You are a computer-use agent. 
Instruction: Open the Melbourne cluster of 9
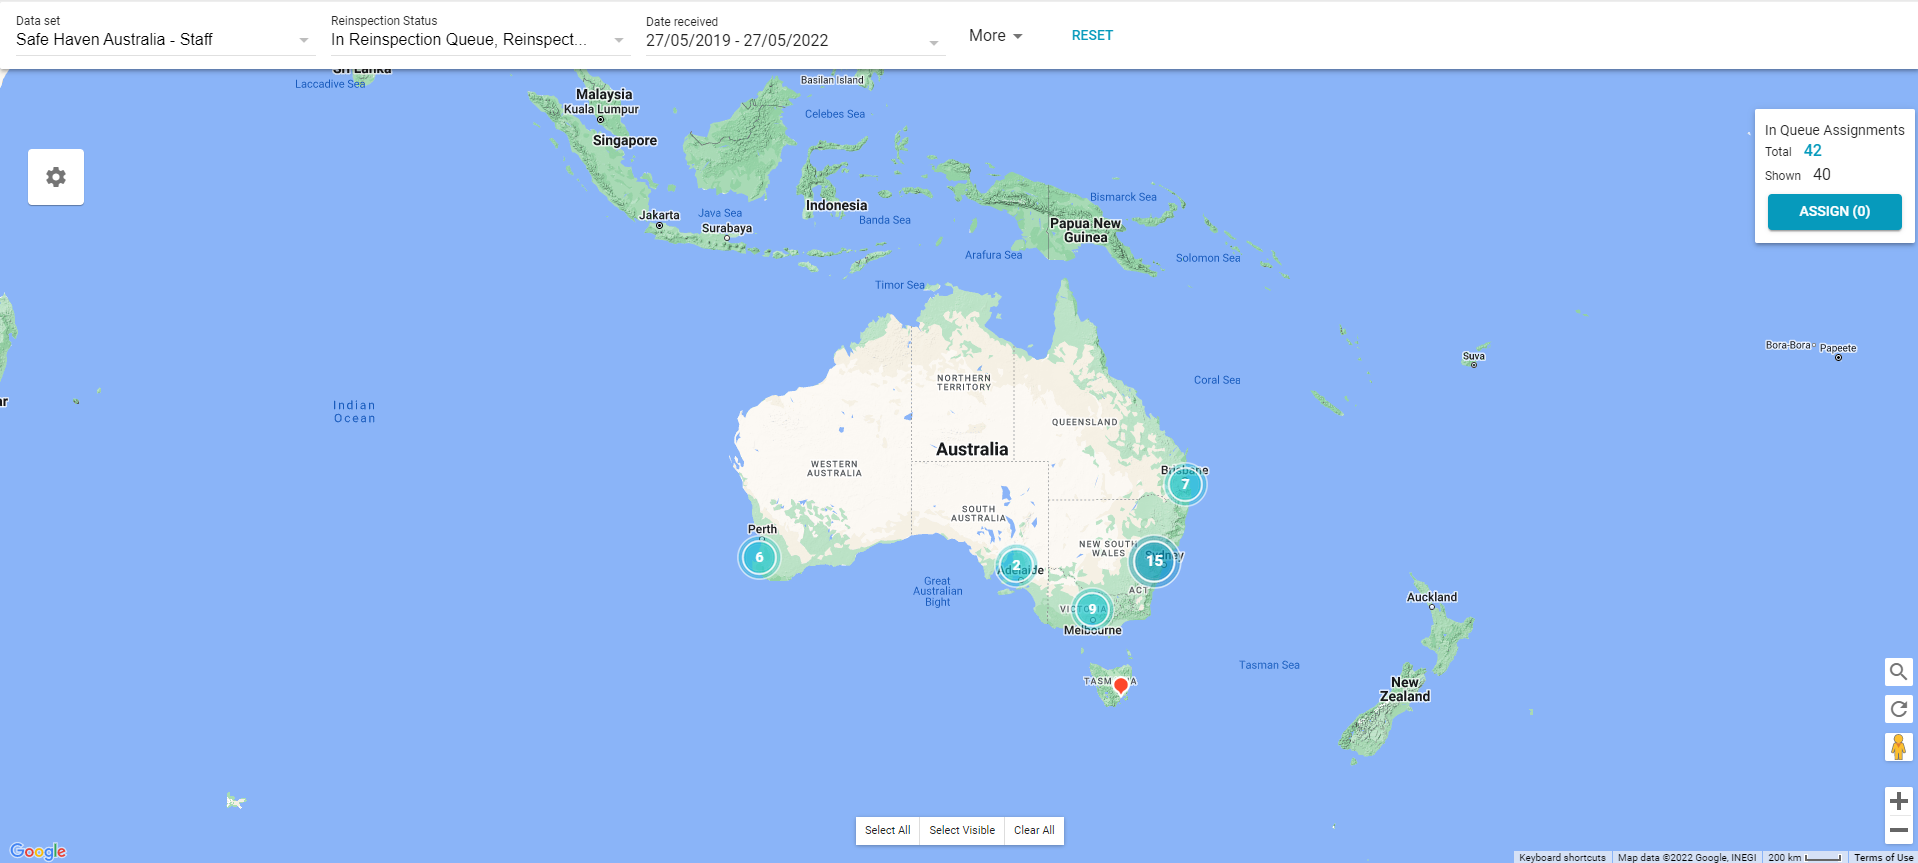pyautogui.click(x=1092, y=609)
